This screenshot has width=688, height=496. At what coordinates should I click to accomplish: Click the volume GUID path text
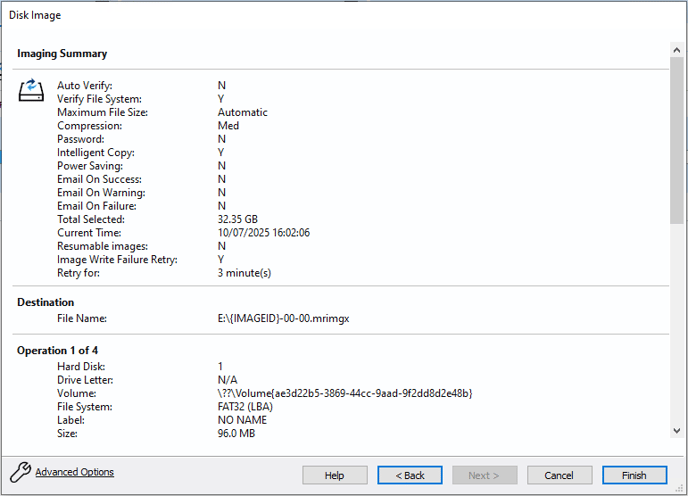pos(345,393)
